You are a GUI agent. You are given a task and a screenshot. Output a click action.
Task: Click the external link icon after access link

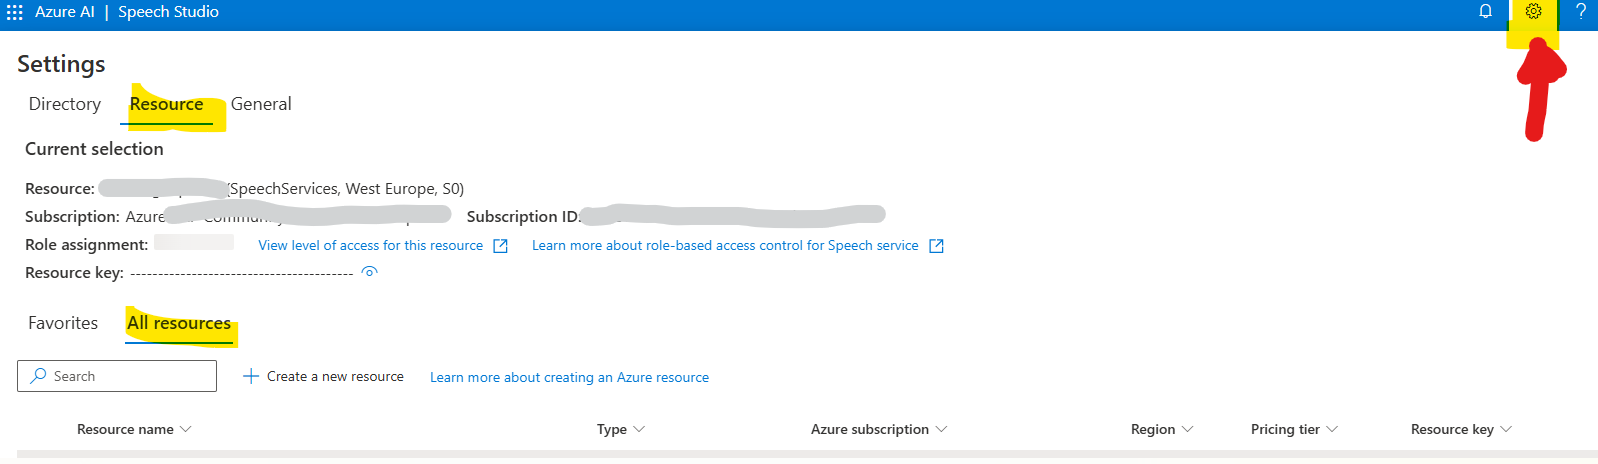click(501, 246)
